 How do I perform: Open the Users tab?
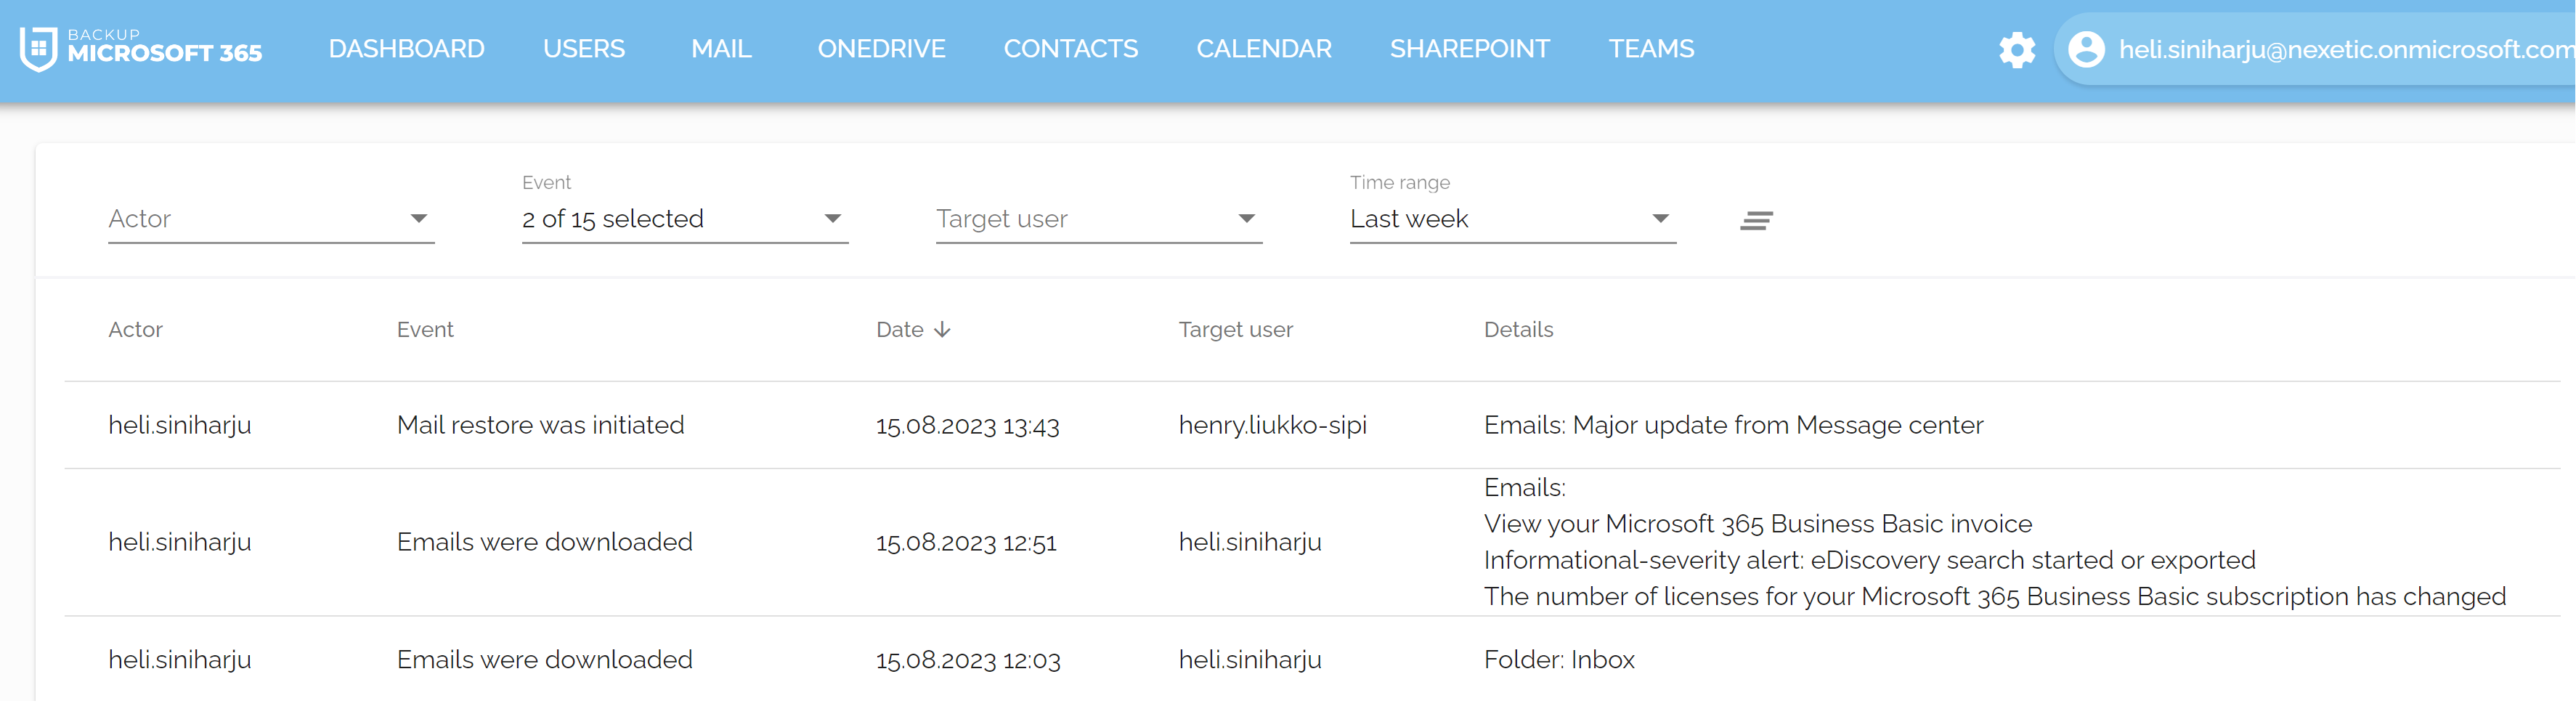coord(584,48)
